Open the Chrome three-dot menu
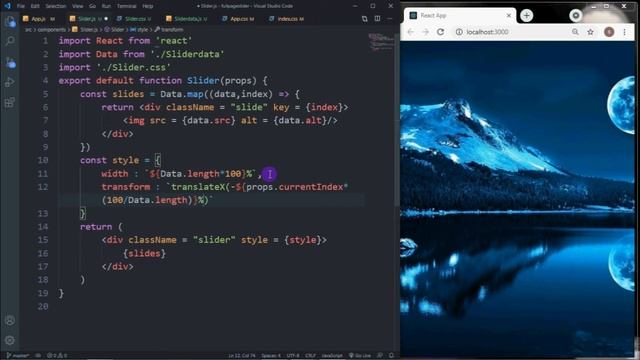The image size is (640, 360). click(x=624, y=32)
